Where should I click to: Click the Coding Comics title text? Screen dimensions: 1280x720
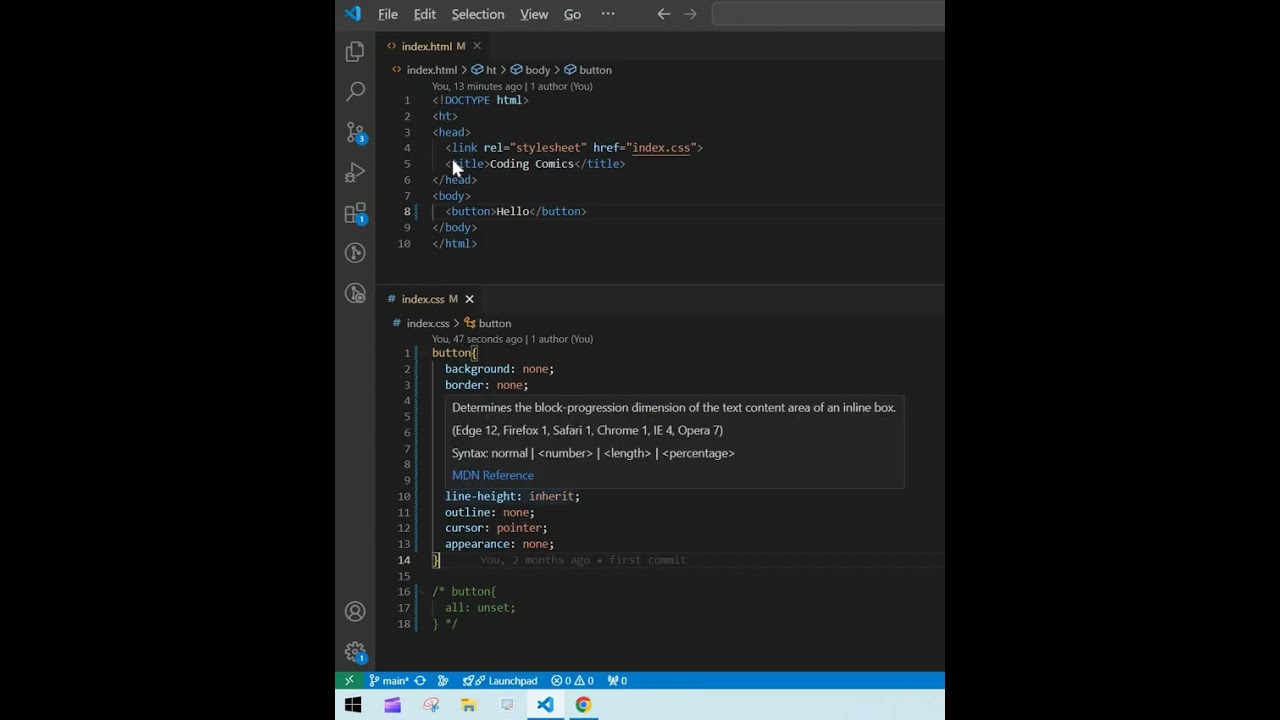click(532, 164)
